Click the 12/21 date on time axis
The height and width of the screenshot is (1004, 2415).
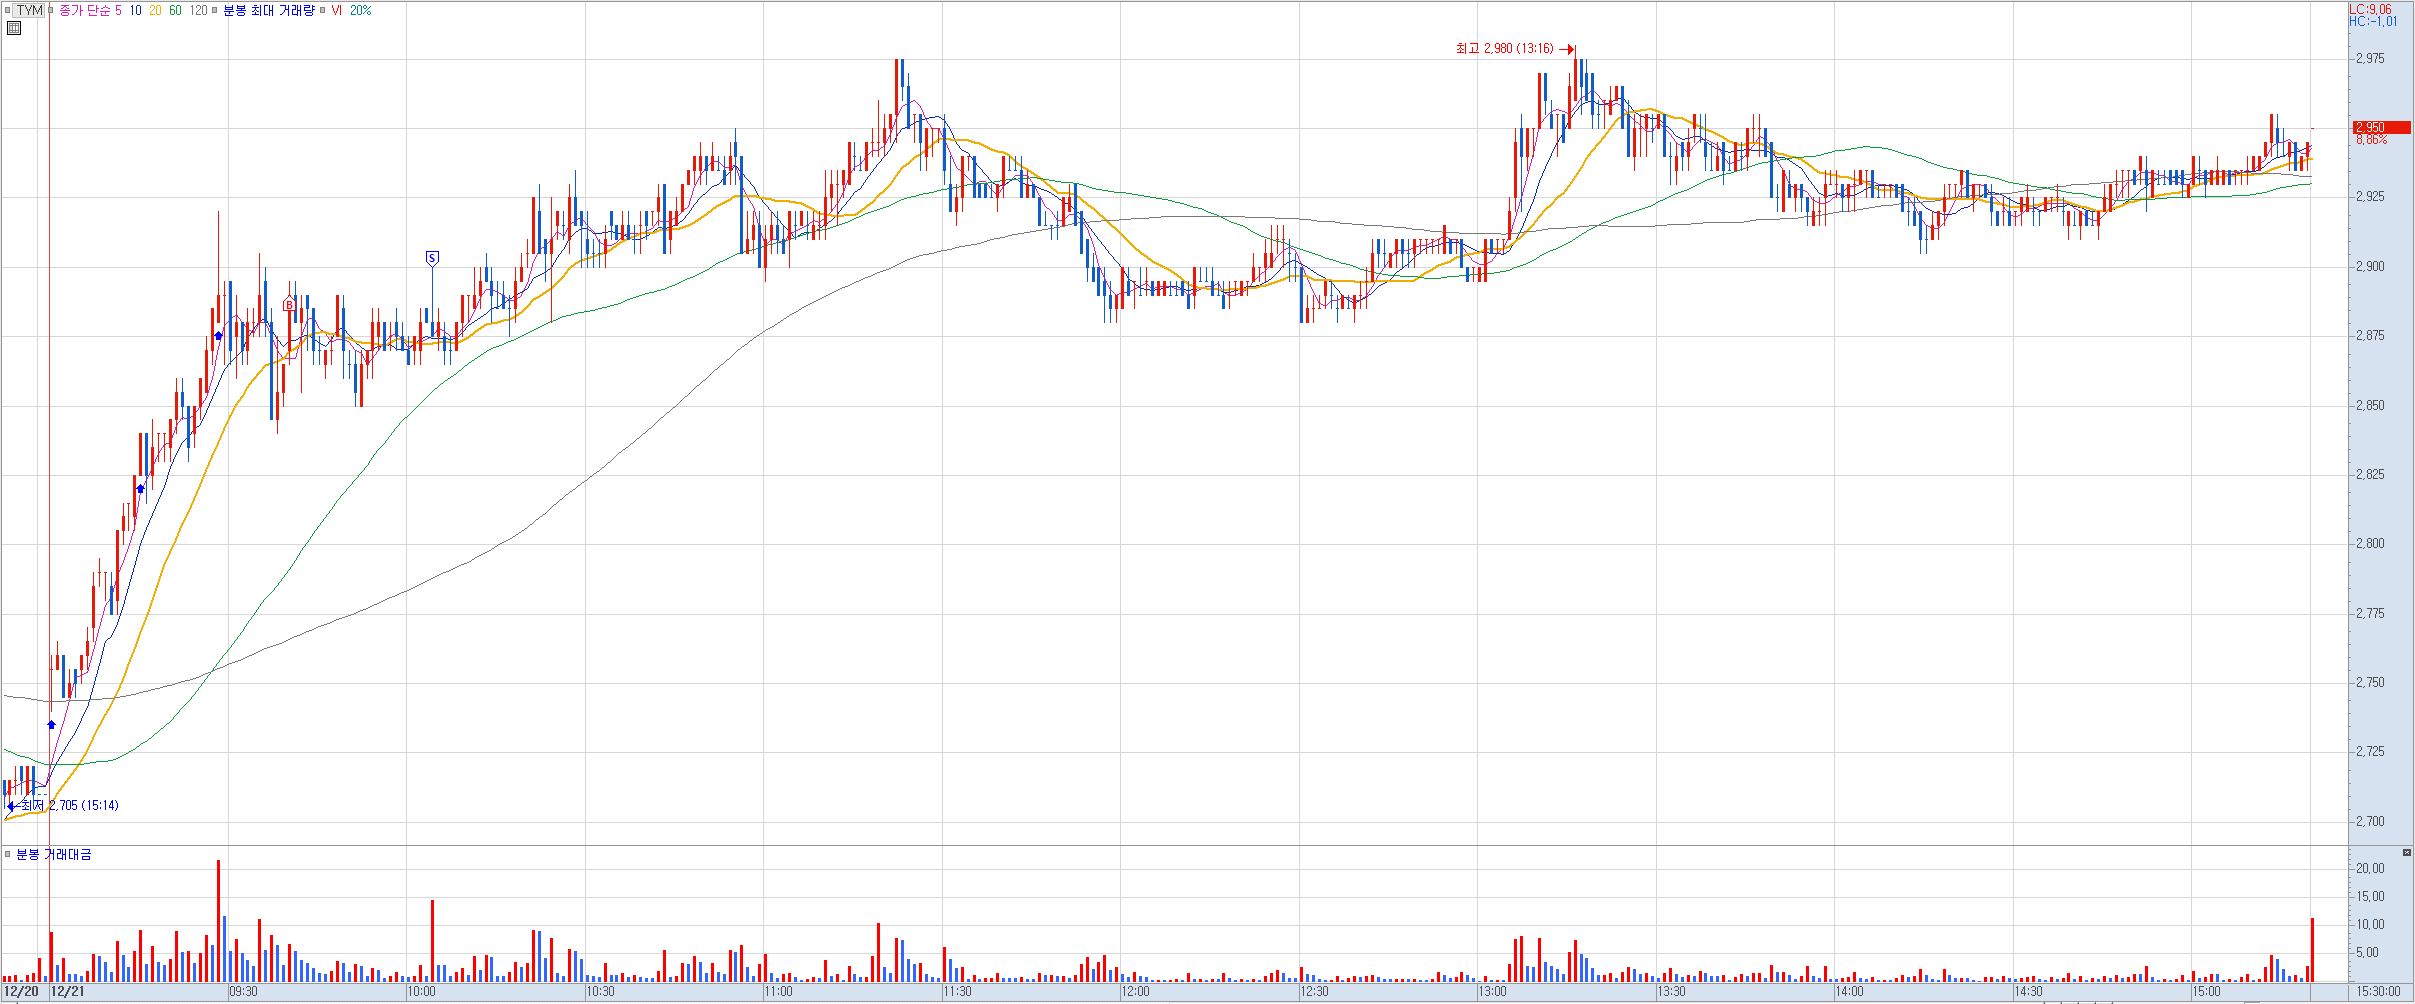pos(68,992)
